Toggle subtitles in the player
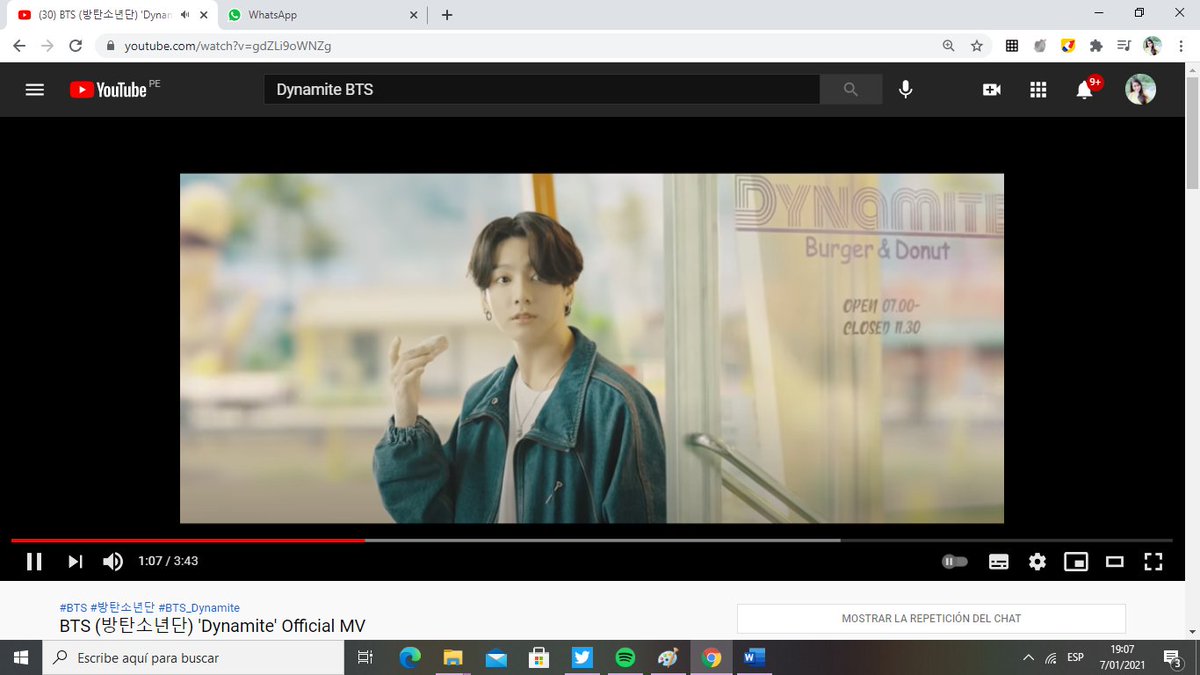This screenshot has width=1200, height=675. 998,561
